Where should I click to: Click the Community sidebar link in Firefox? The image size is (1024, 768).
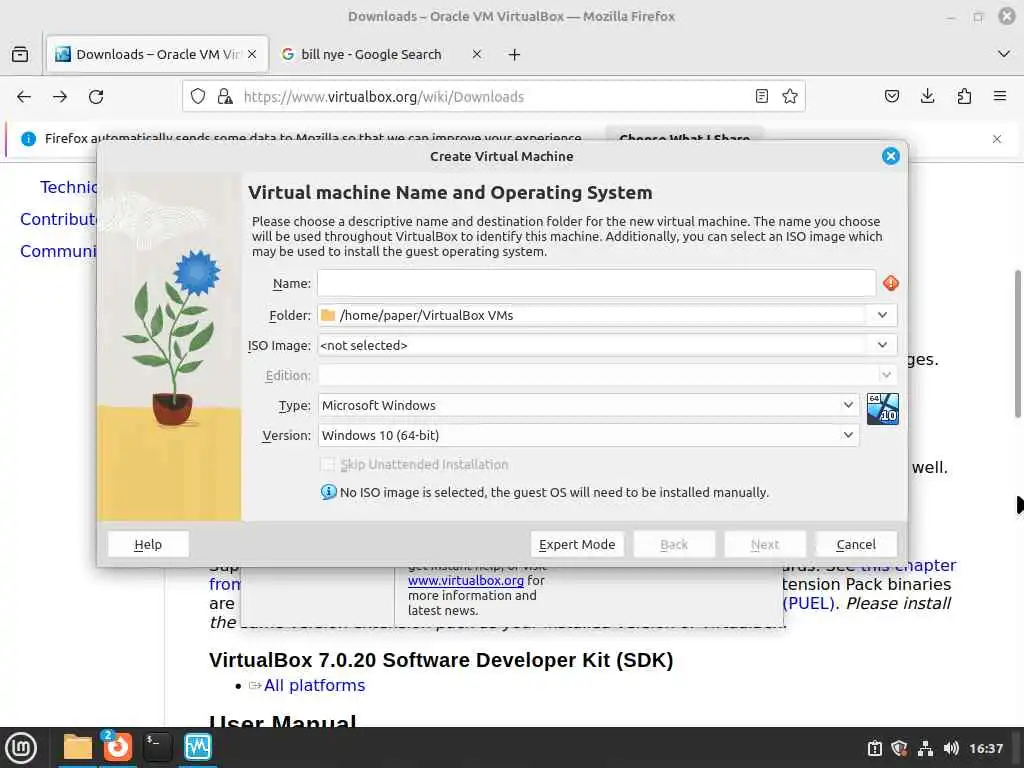(58, 251)
